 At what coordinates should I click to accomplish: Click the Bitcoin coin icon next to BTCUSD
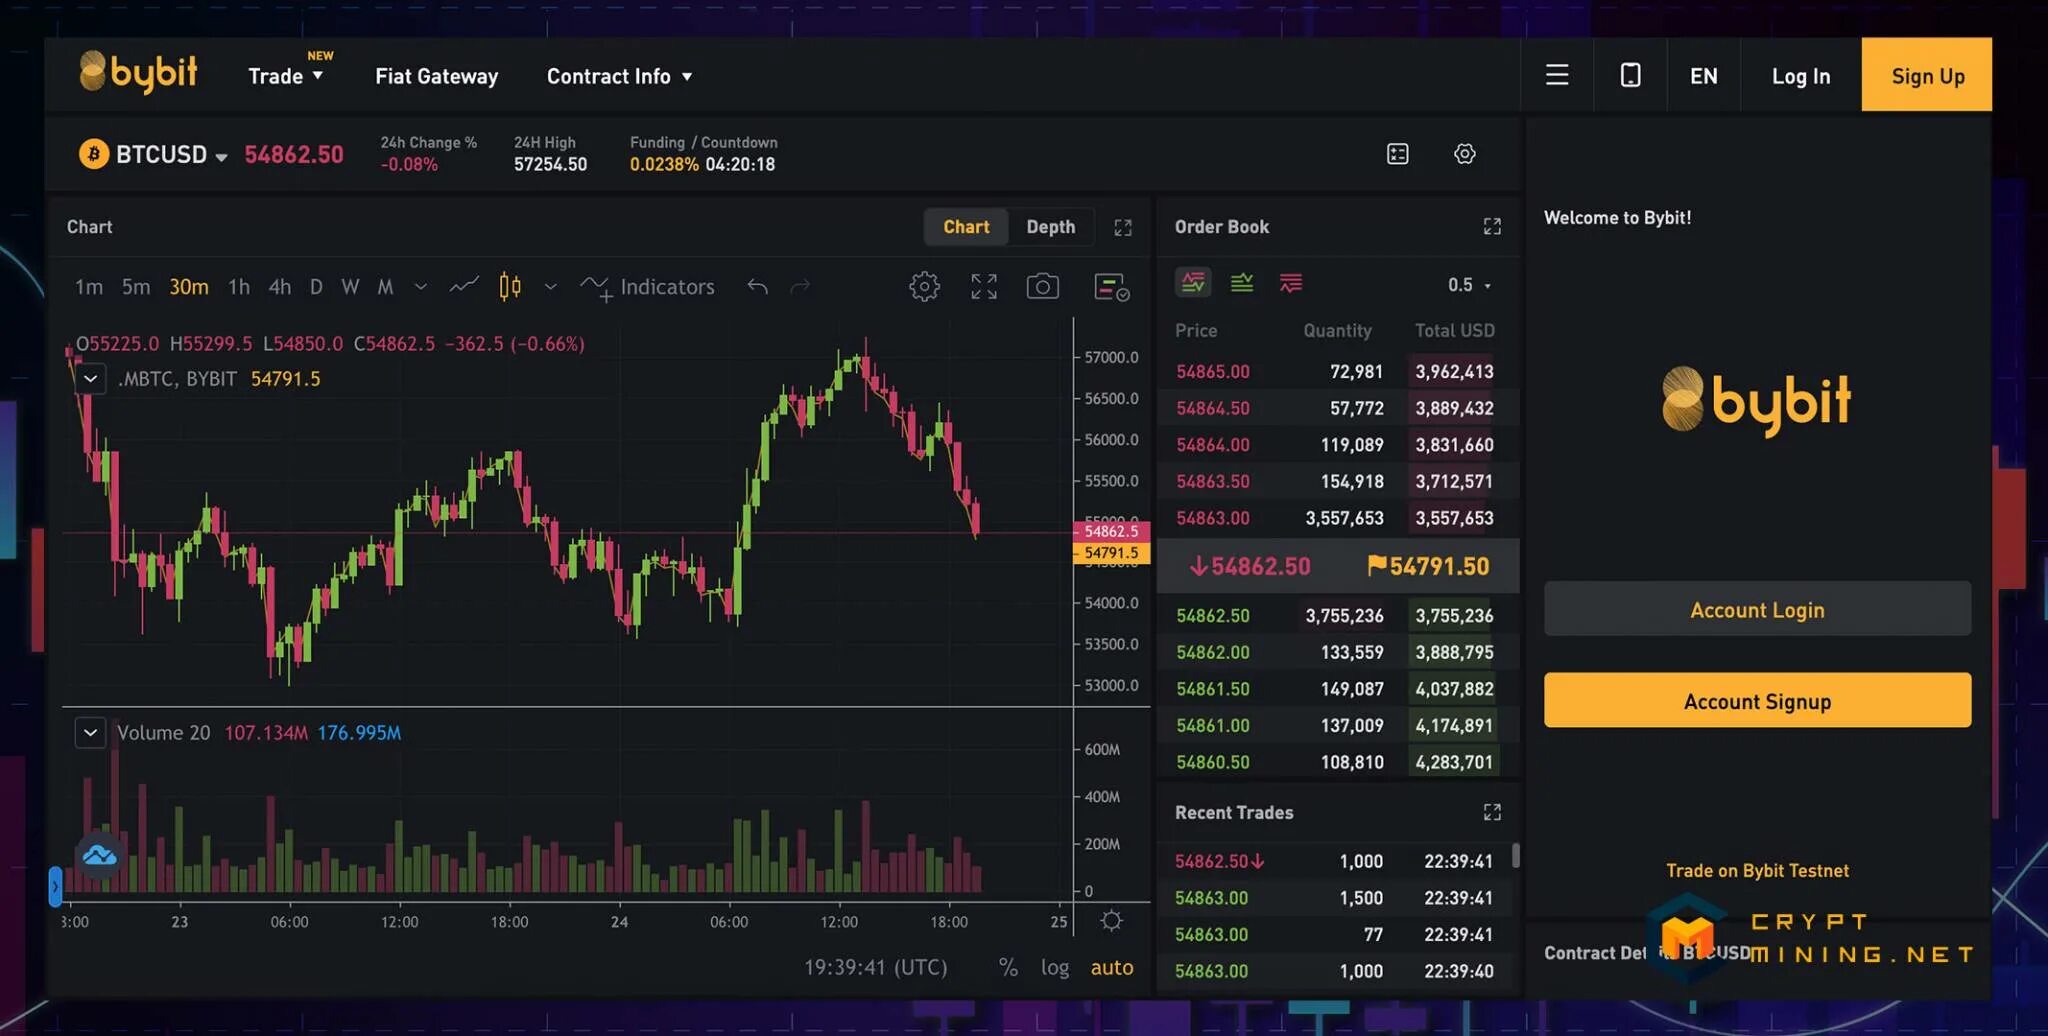[93, 154]
